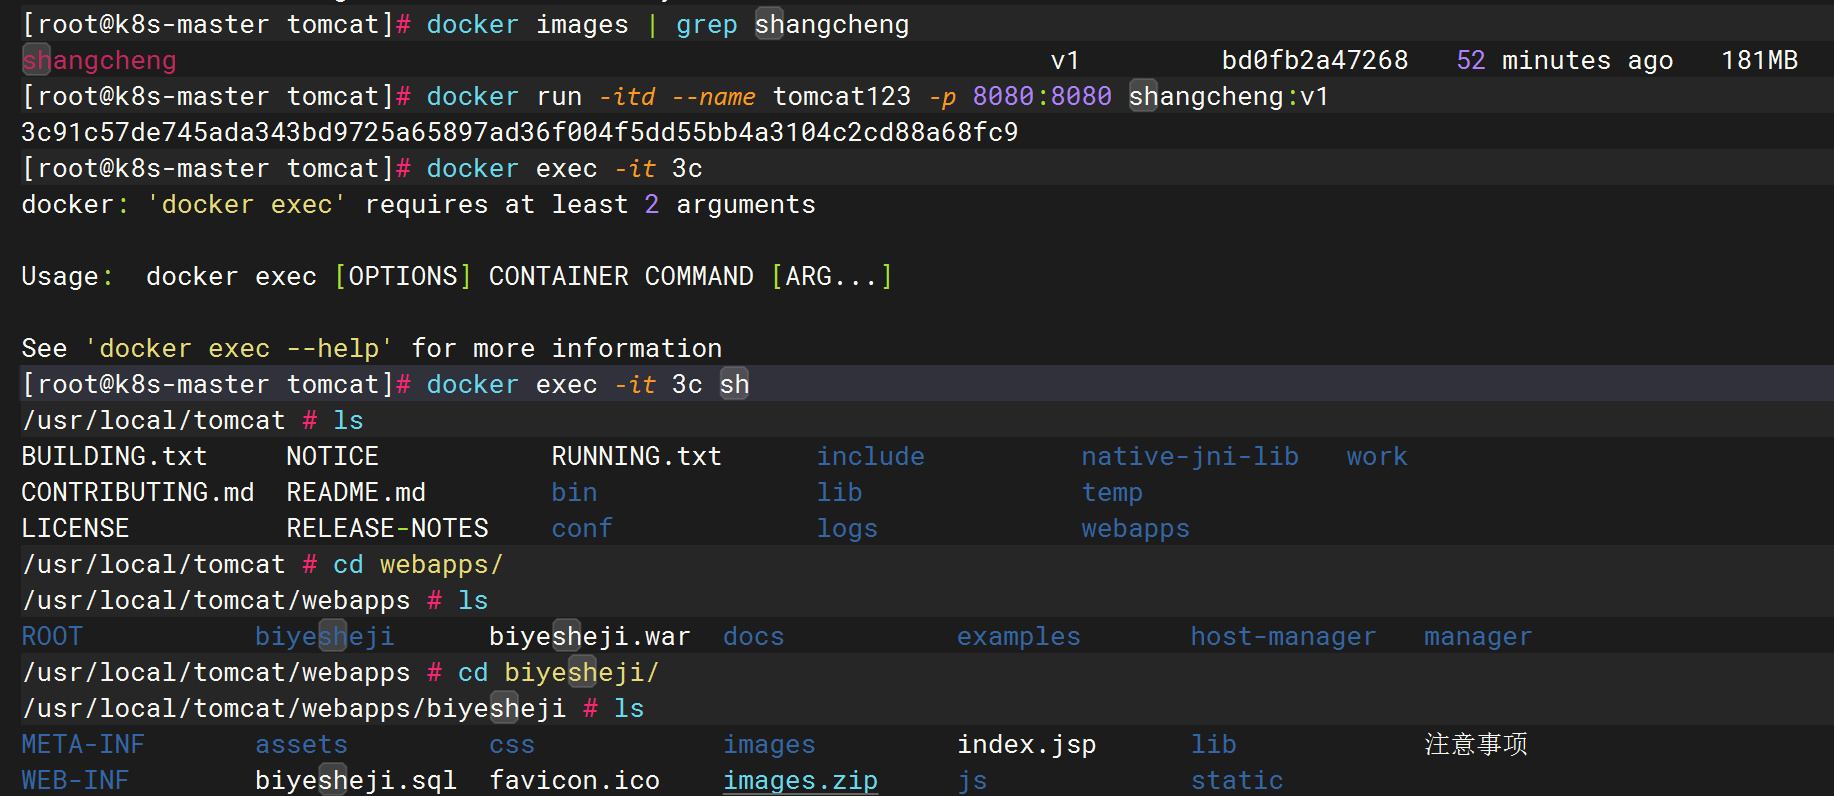
Task: Click the native-jni-lib directory name
Action: coord(1190,457)
